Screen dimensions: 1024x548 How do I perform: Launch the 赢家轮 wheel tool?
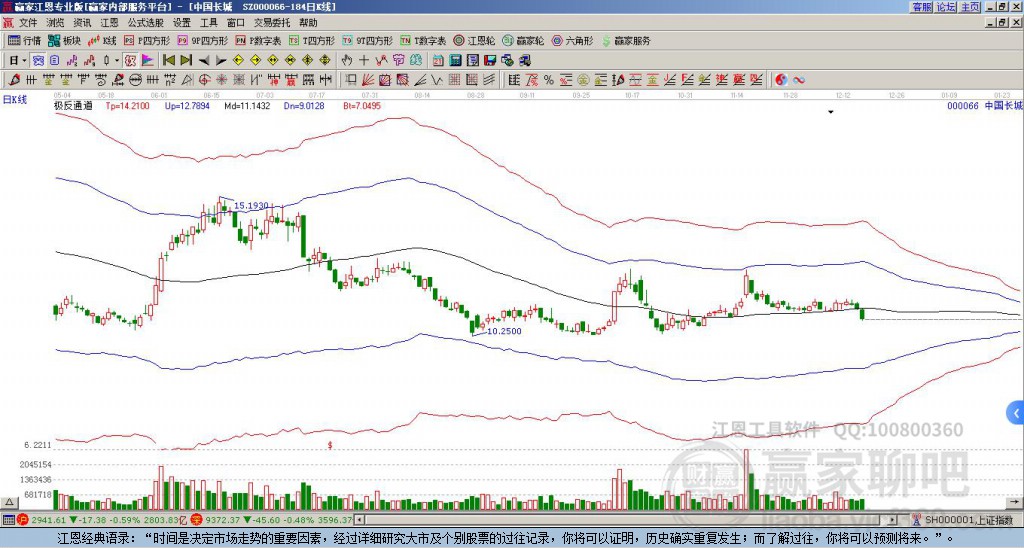click(x=523, y=40)
